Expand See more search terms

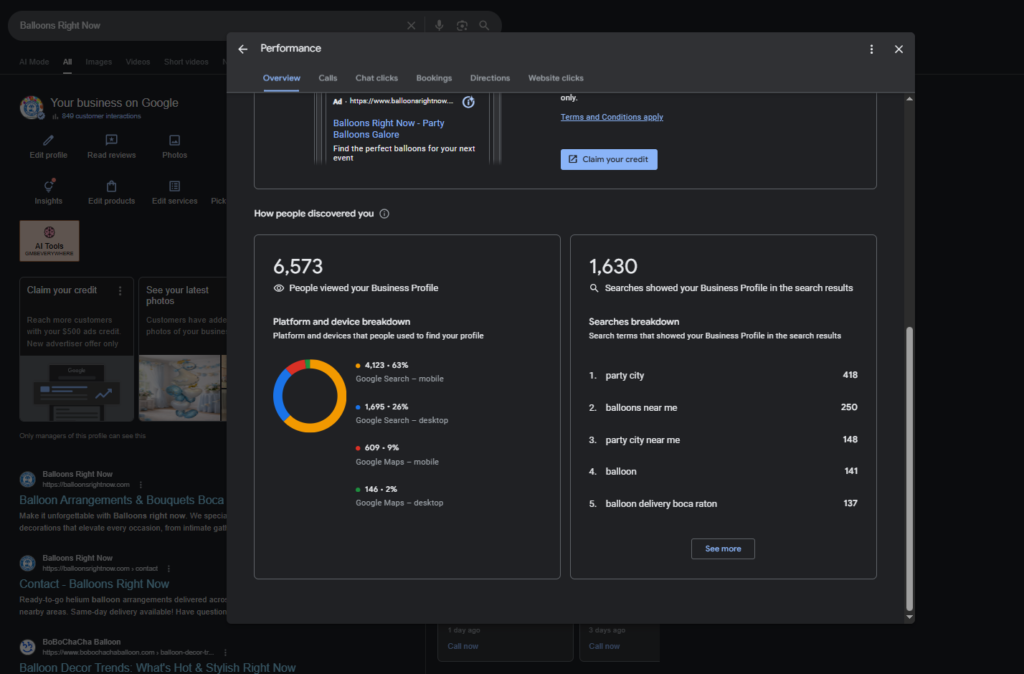[x=722, y=548]
